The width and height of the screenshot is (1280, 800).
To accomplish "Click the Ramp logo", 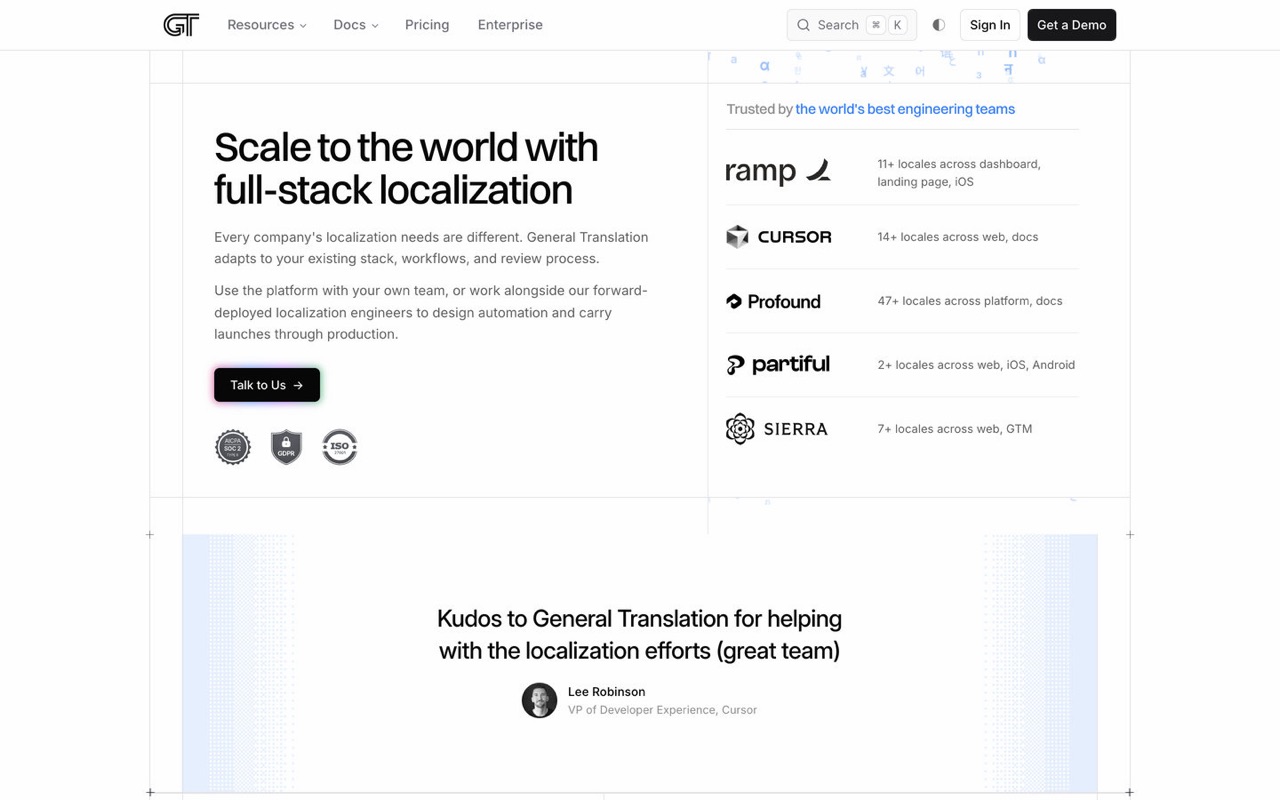I will tap(779, 172).
